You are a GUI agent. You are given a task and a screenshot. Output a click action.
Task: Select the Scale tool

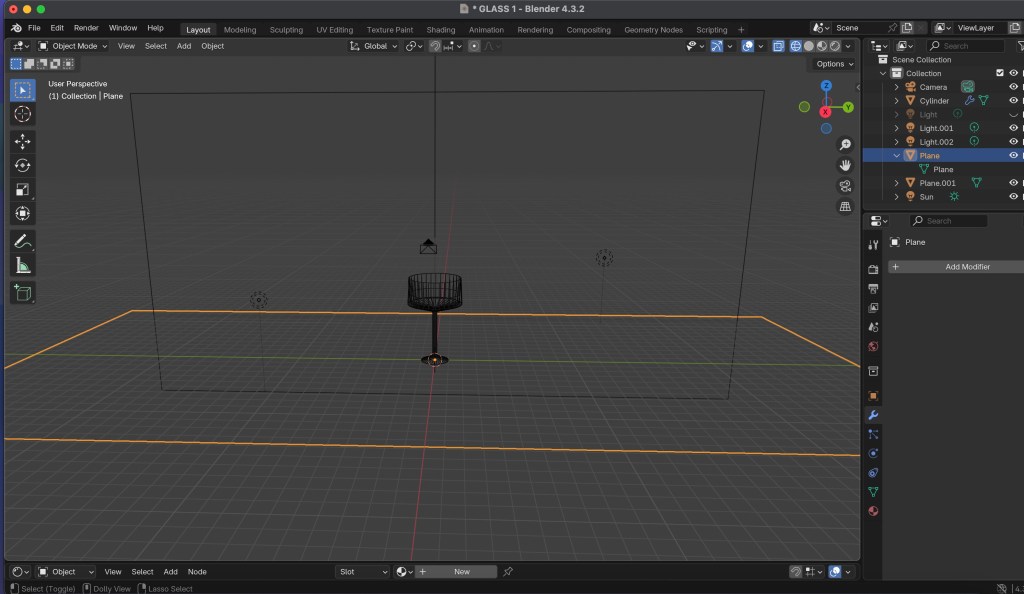(23, 189)
